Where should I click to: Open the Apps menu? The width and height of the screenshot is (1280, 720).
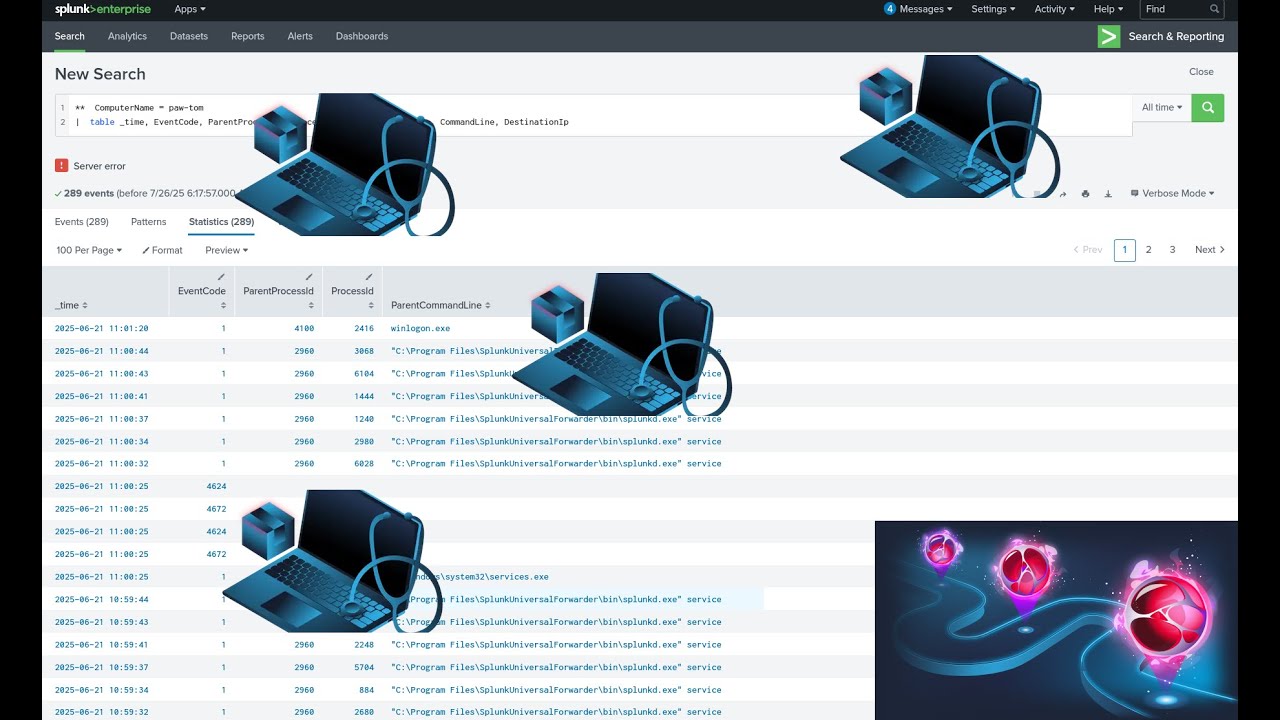tap(190, 9)
